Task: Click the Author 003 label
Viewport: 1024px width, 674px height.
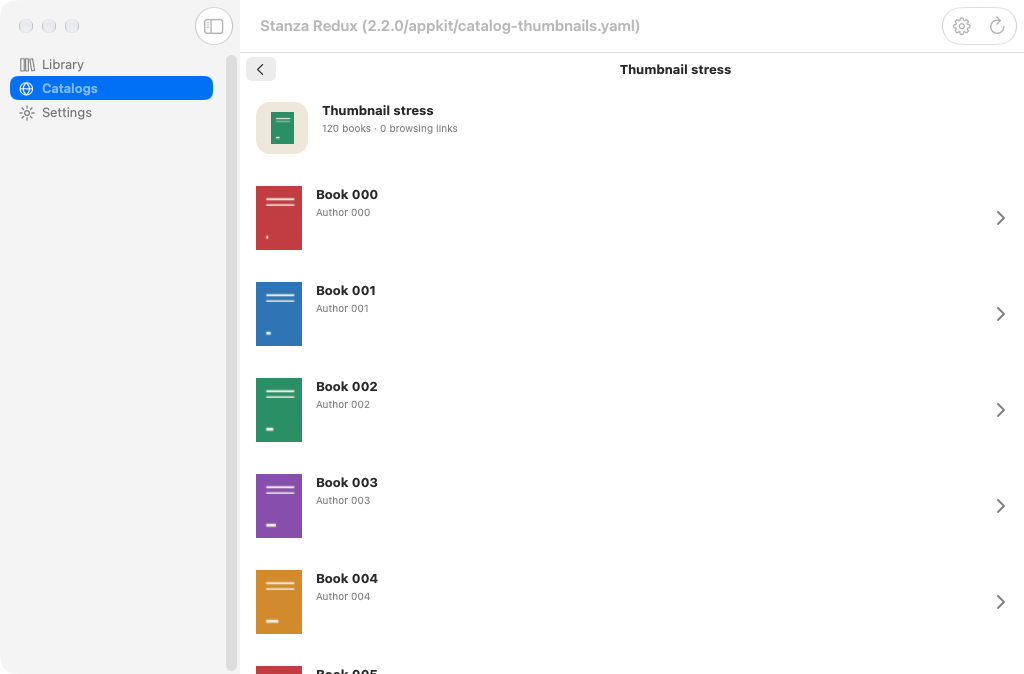Action: (x=343, y=500)
